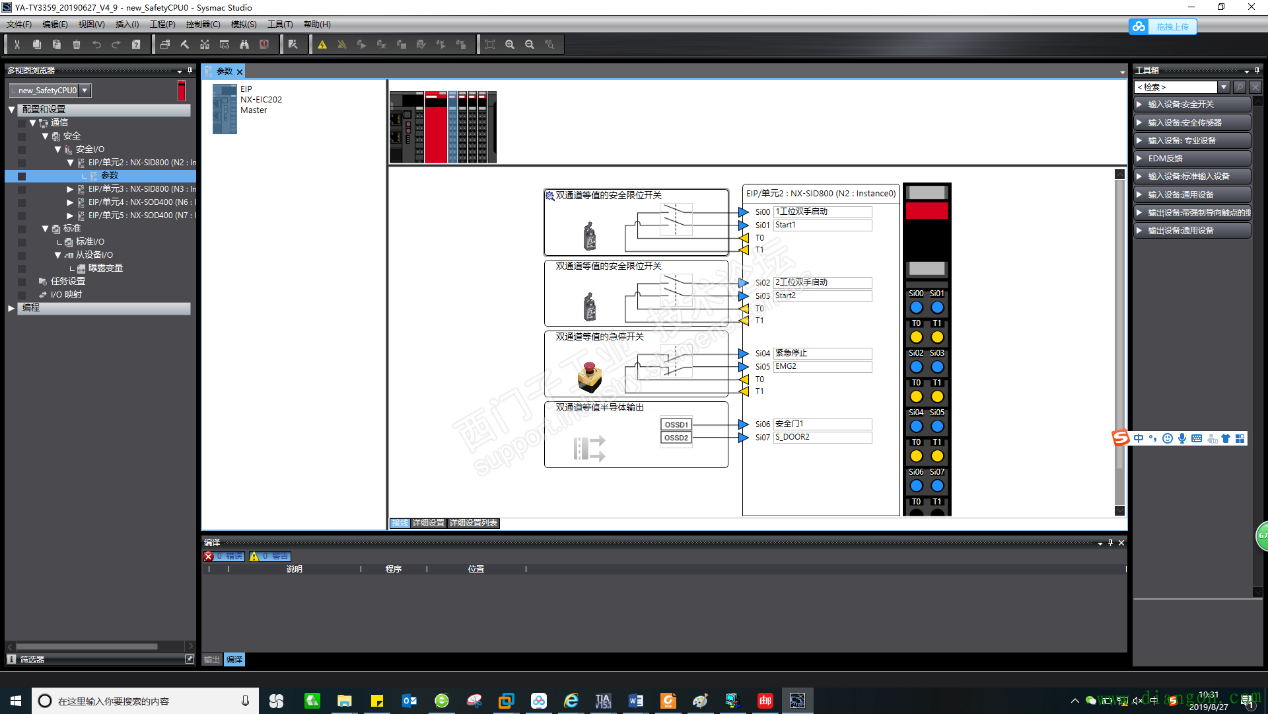1268x714 pixels.
Task: Click the toolbox search magnifier button
Action: click(x=1239, y=87)
